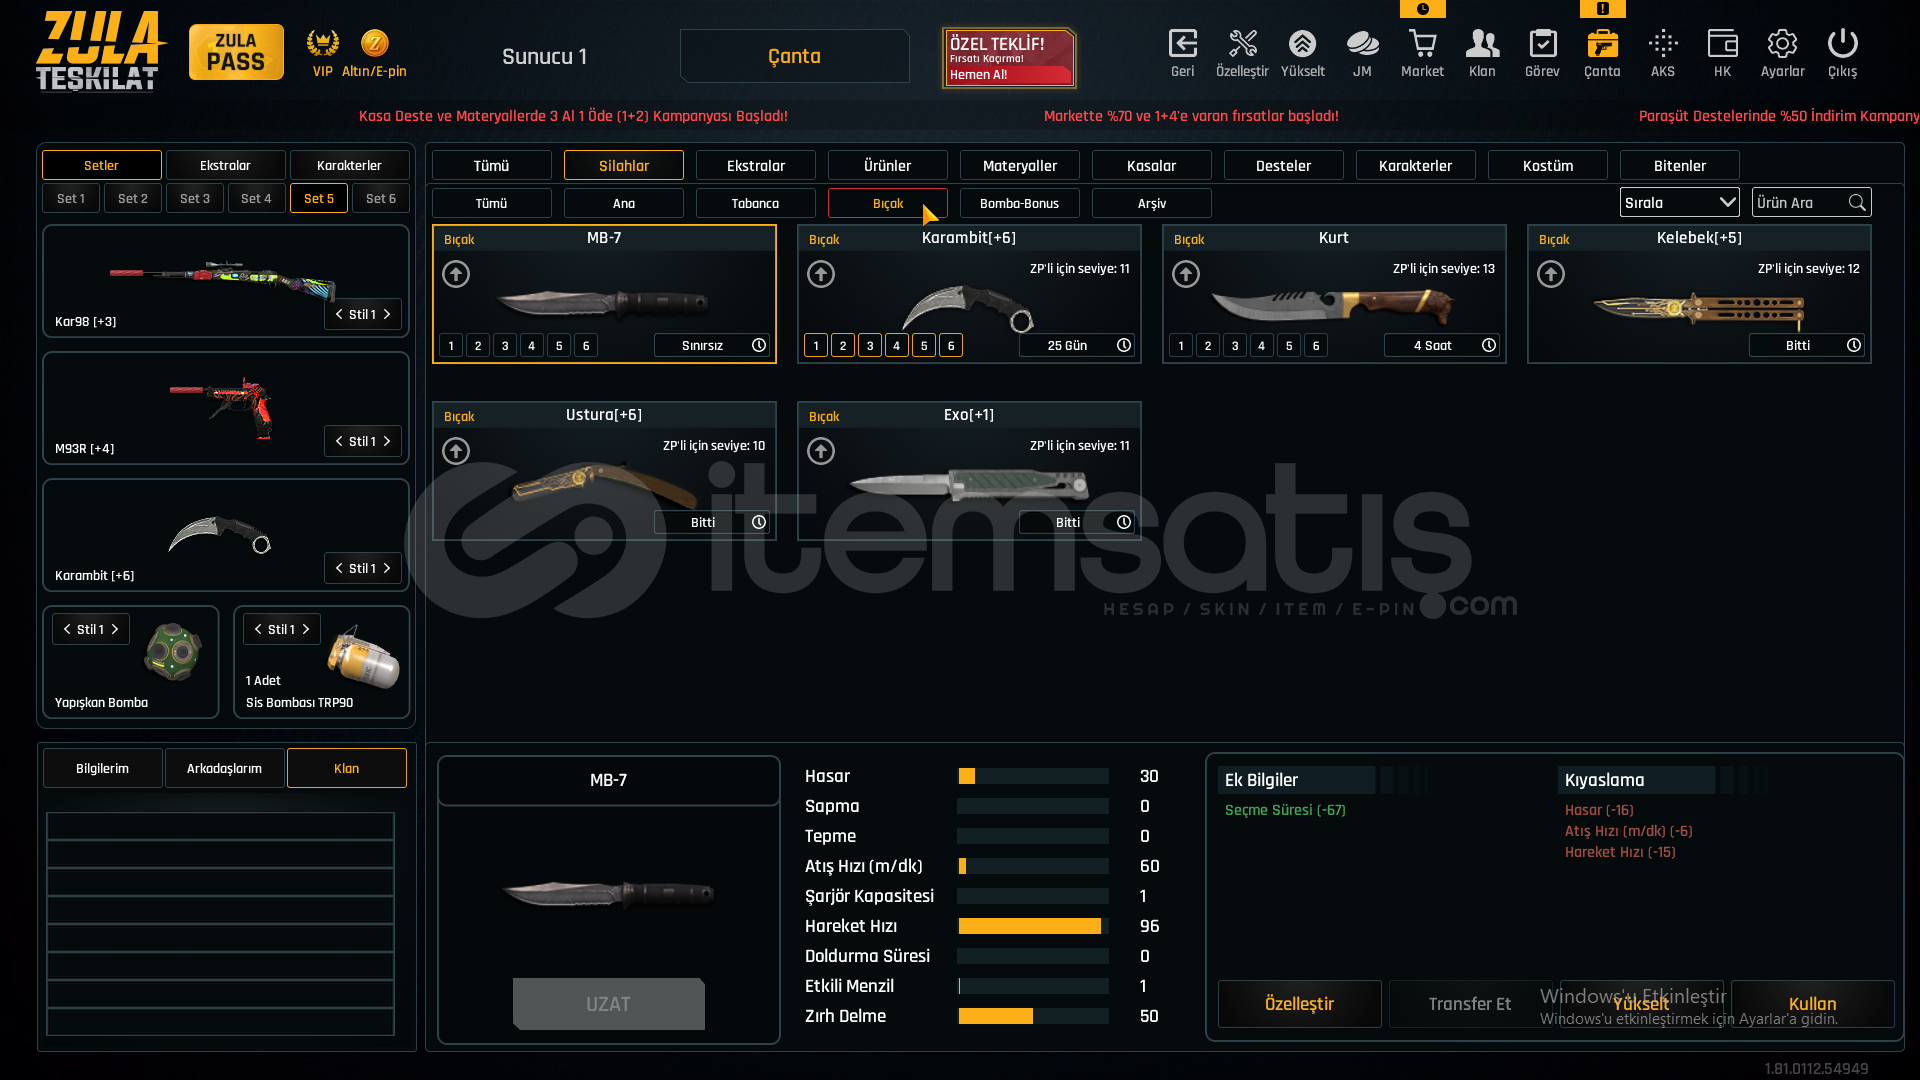Click the search magnifier icon
The width and height of the screenshot is (1920, 1080).
click(1857, 203)
